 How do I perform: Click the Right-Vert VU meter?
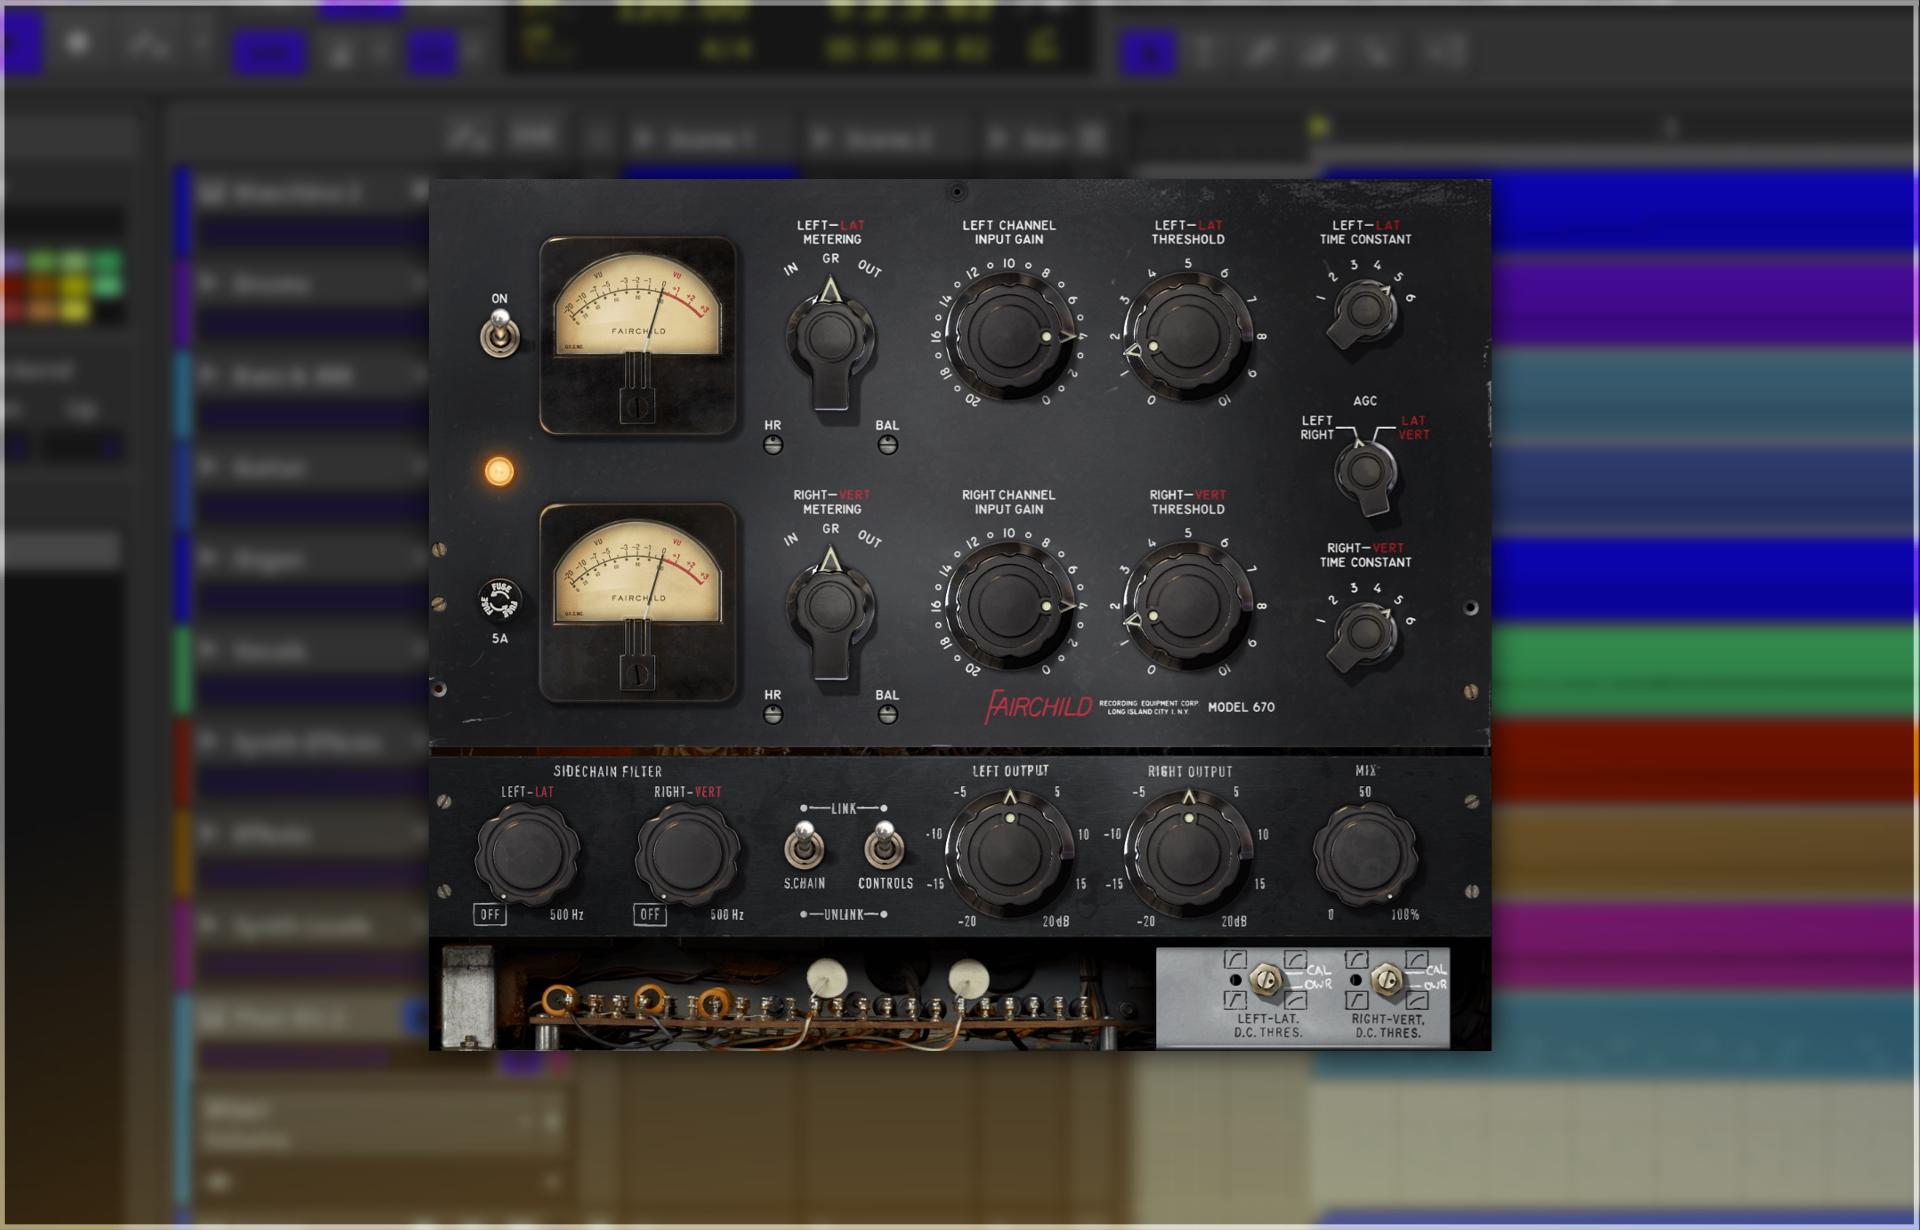(638, 603)
